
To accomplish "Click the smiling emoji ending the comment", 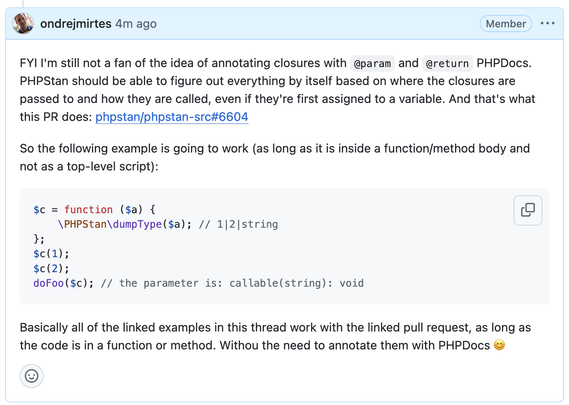I will pos(499,345).
